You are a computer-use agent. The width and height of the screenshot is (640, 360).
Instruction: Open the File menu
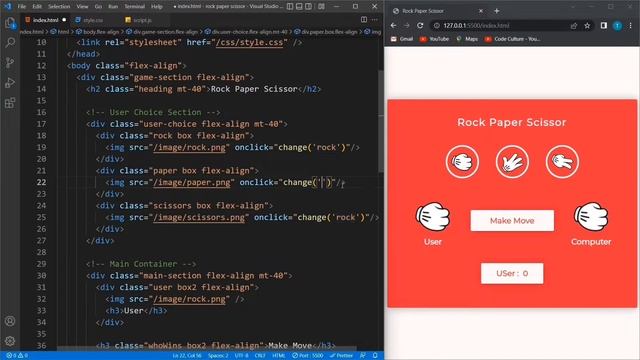(x=22, y=7)
